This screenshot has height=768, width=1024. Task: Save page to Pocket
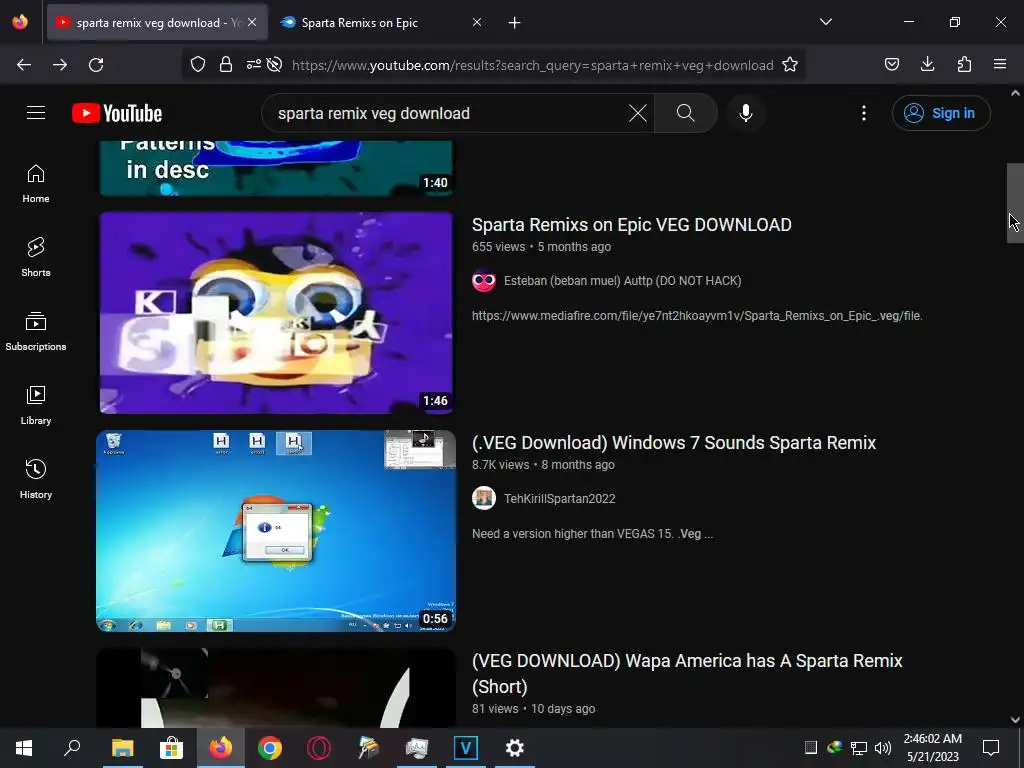point(891,65)
